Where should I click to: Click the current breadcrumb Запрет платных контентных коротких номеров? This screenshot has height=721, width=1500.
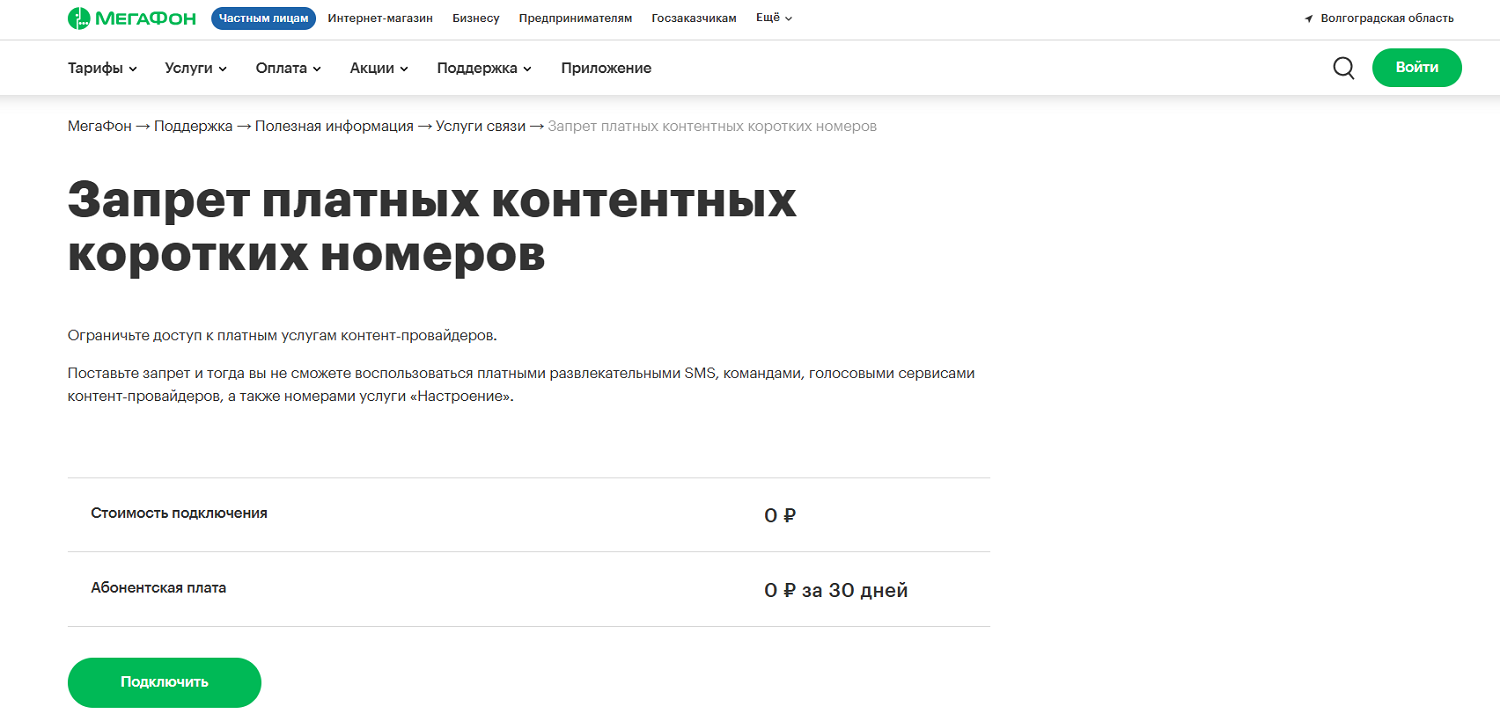[x=712, y=126]
